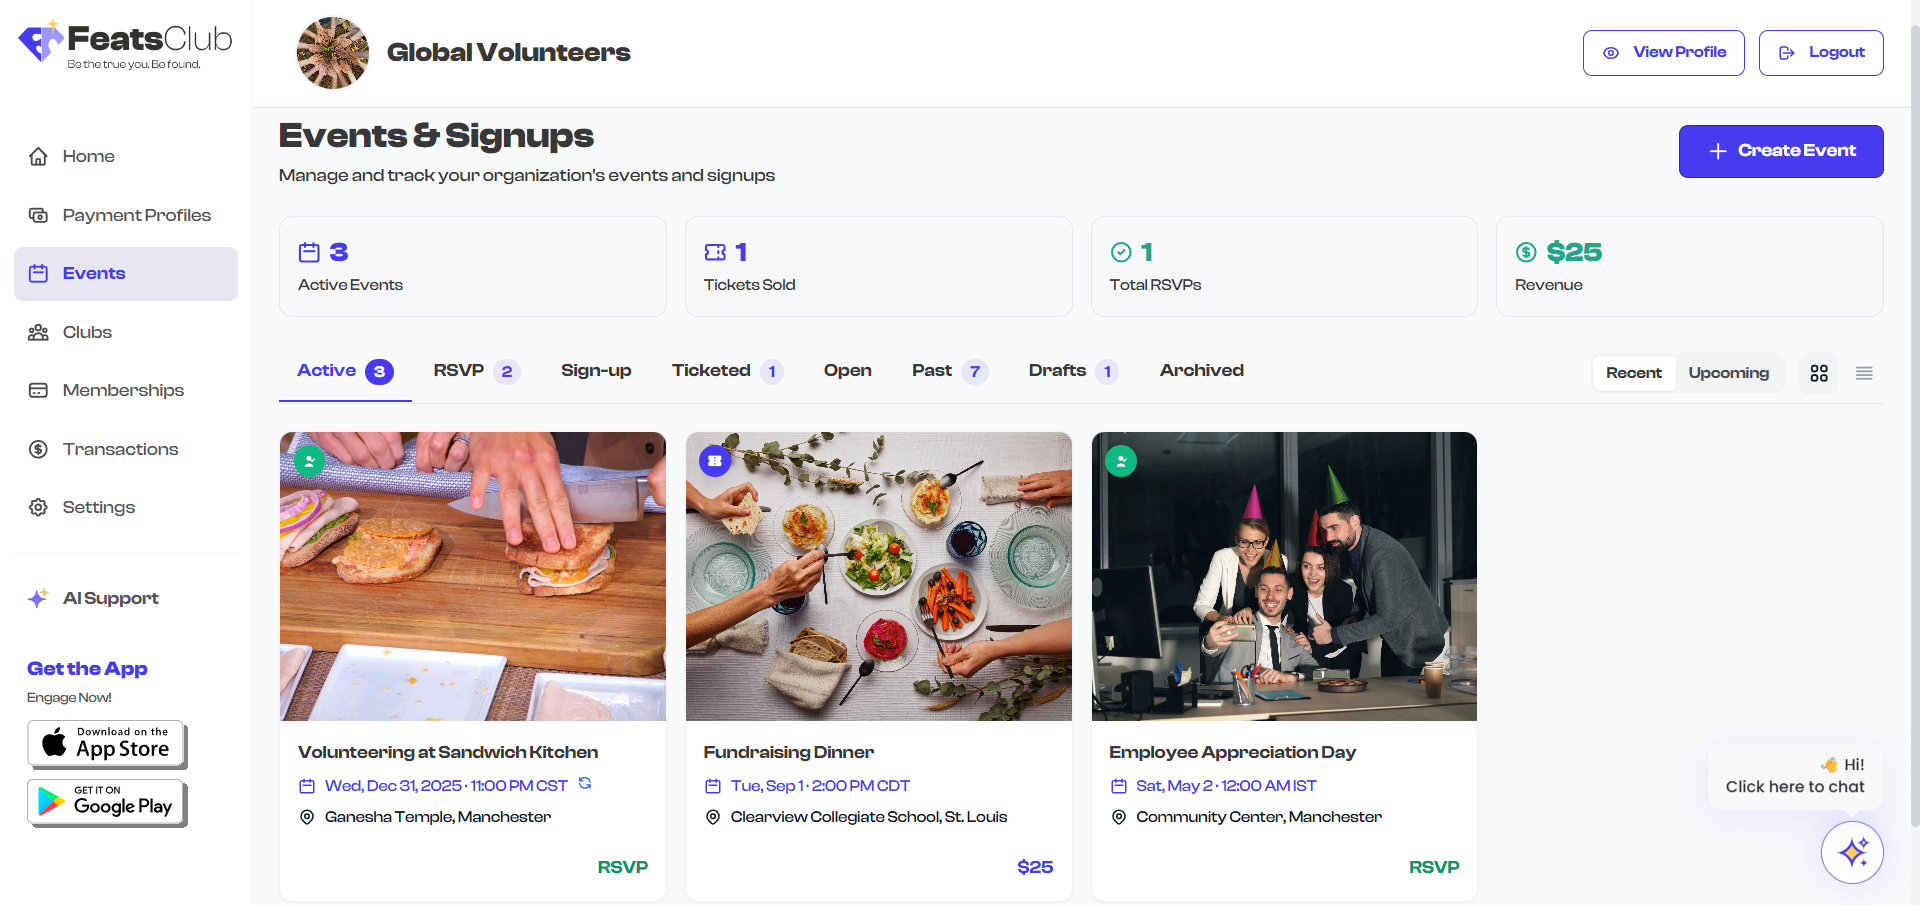Click the Clubs people icon
Screen dimensions: 1920x905
38,332
